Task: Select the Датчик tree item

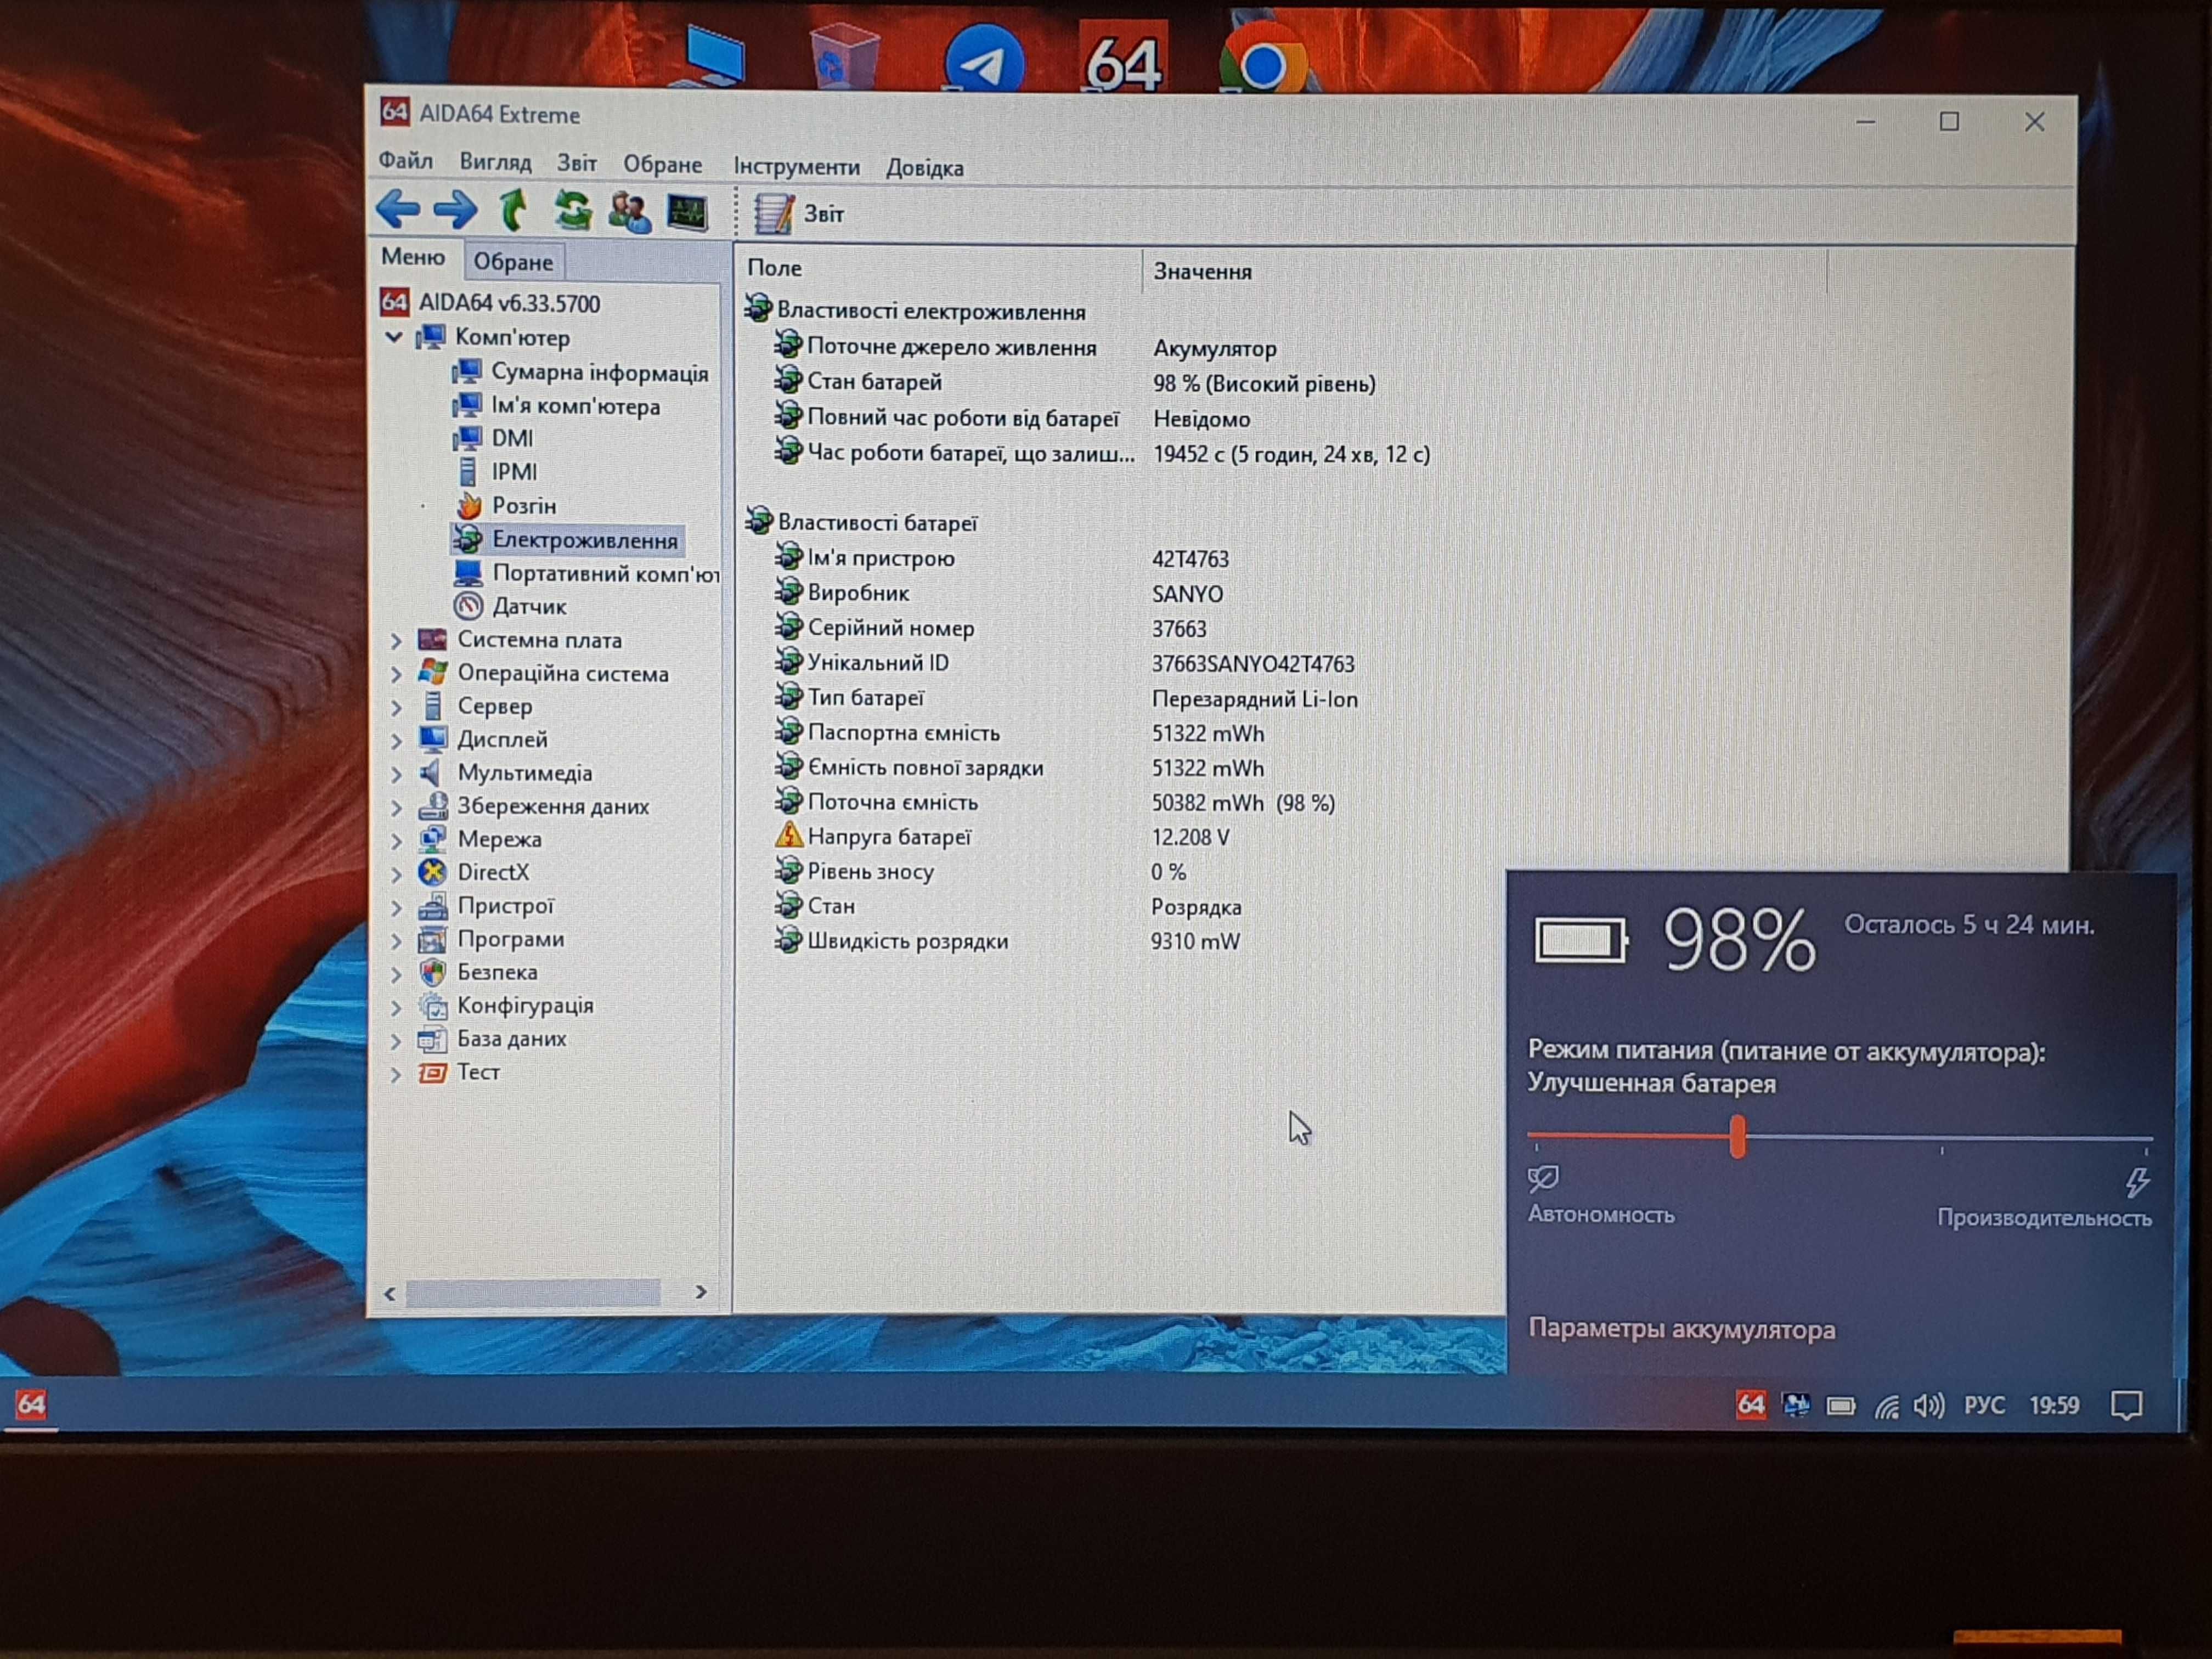Action: (x=510, y=606)
